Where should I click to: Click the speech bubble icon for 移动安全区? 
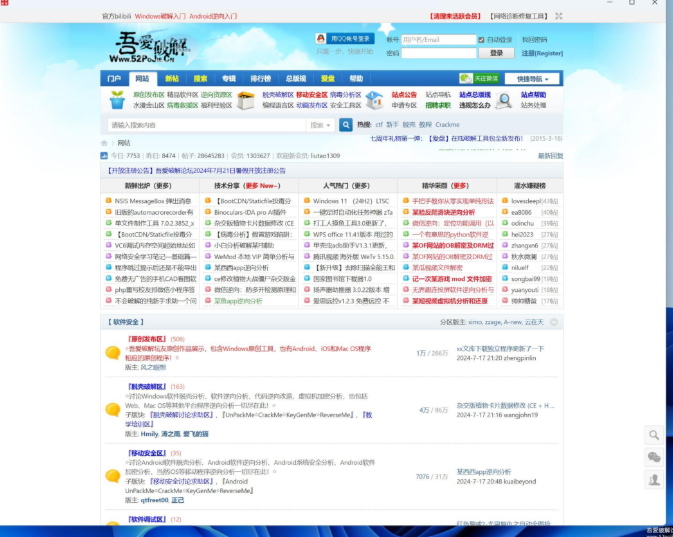(x=113, y=476)
